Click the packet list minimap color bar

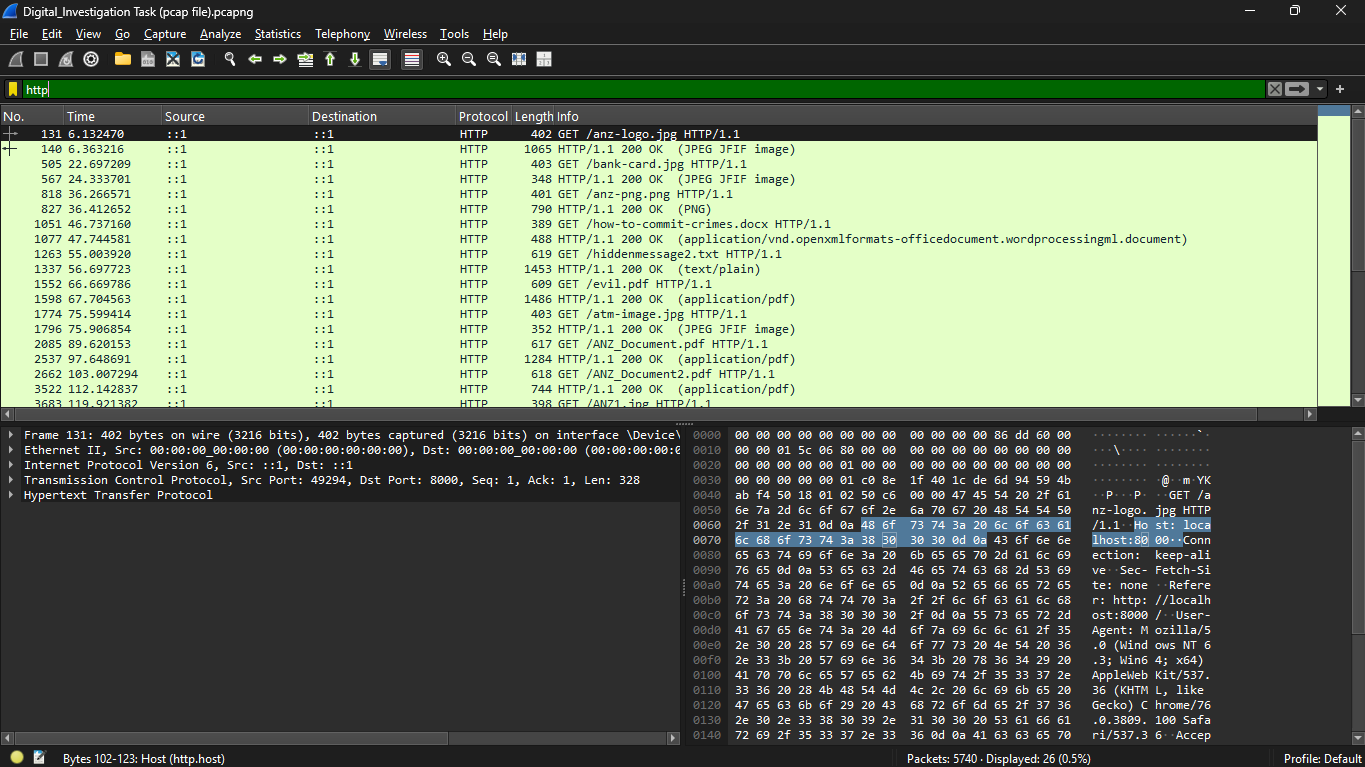point(1333,256)
